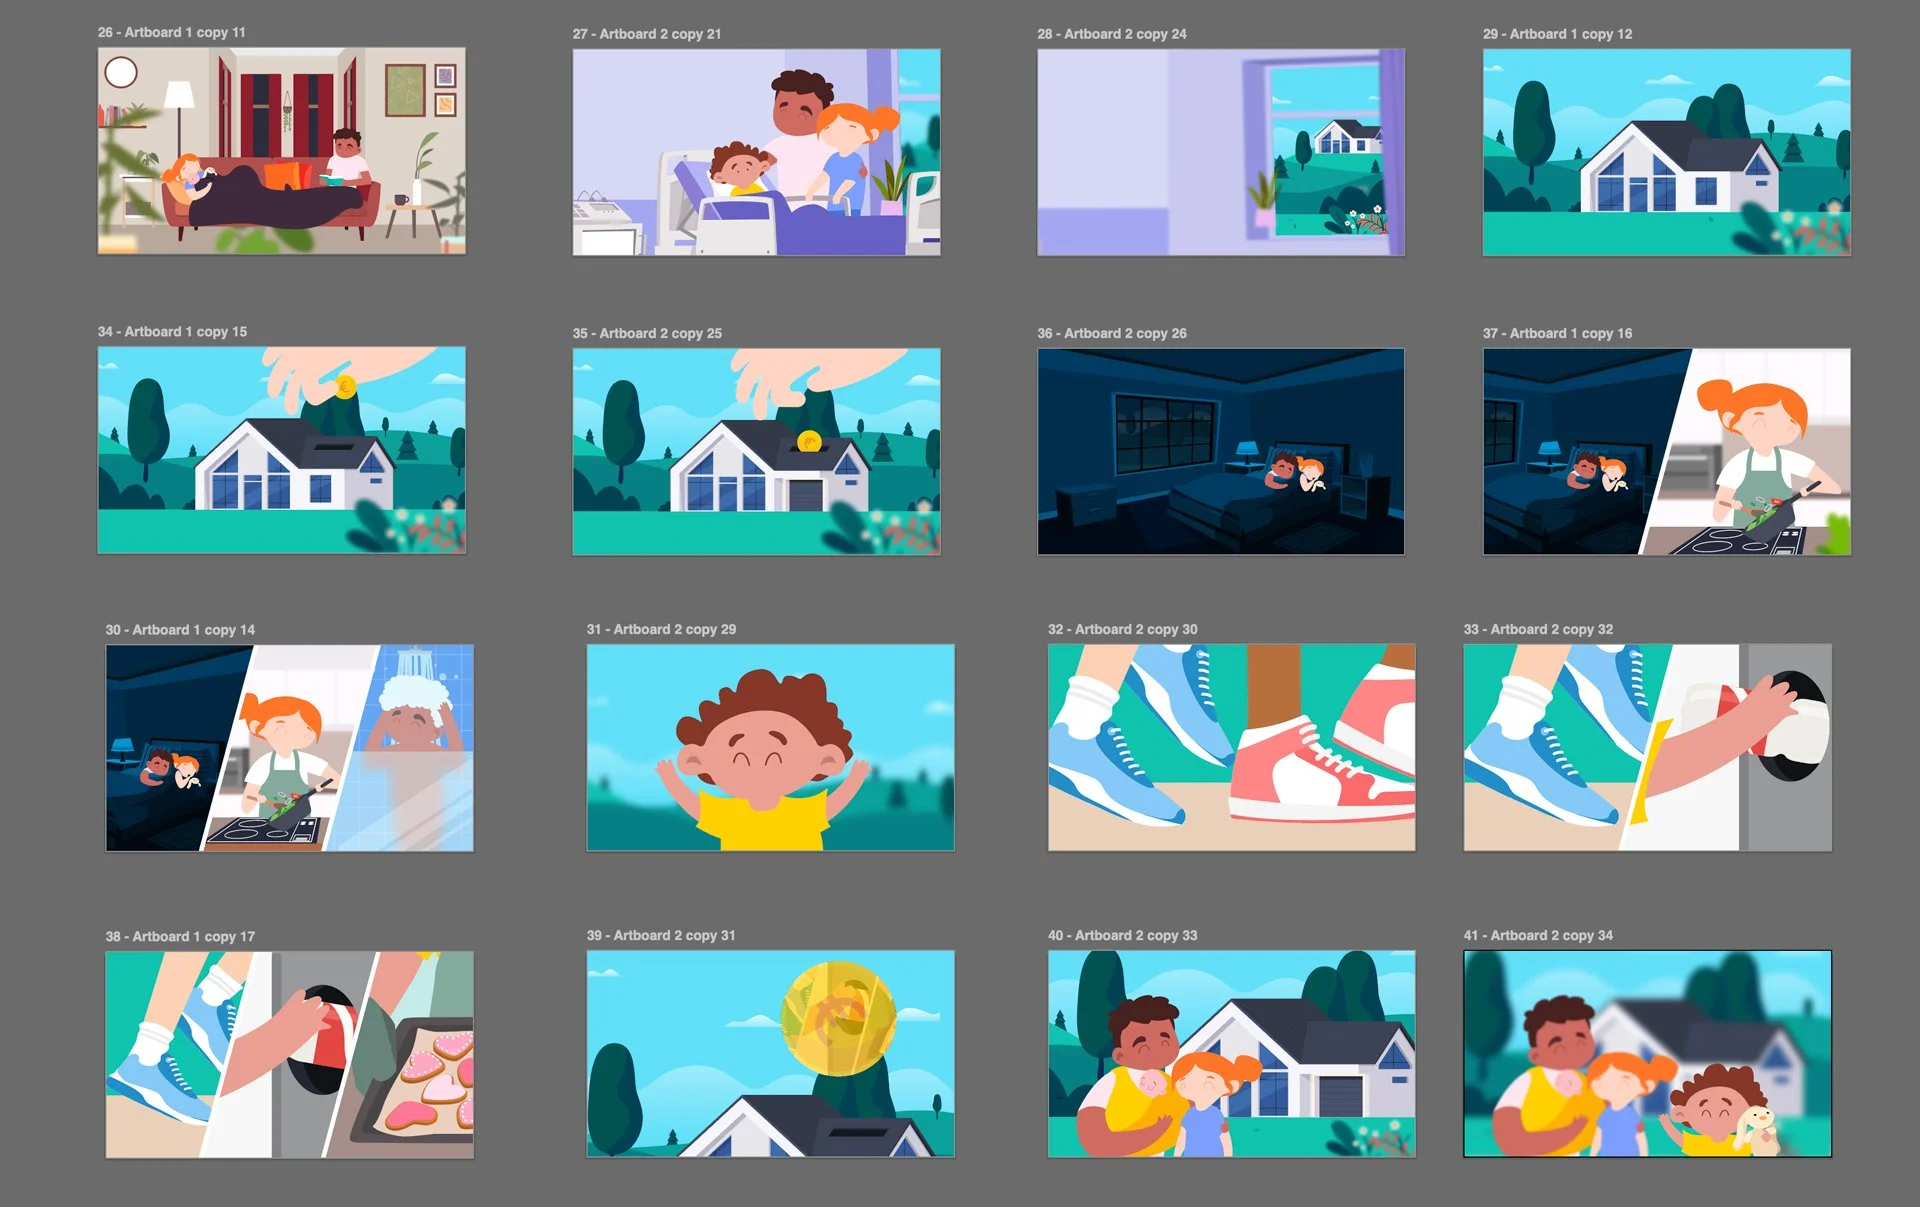Click the label '36 - Artboard 2 copy 26'
Image resolution: width=1920 pixels, height=1207 pixels.
[1111, 333]
